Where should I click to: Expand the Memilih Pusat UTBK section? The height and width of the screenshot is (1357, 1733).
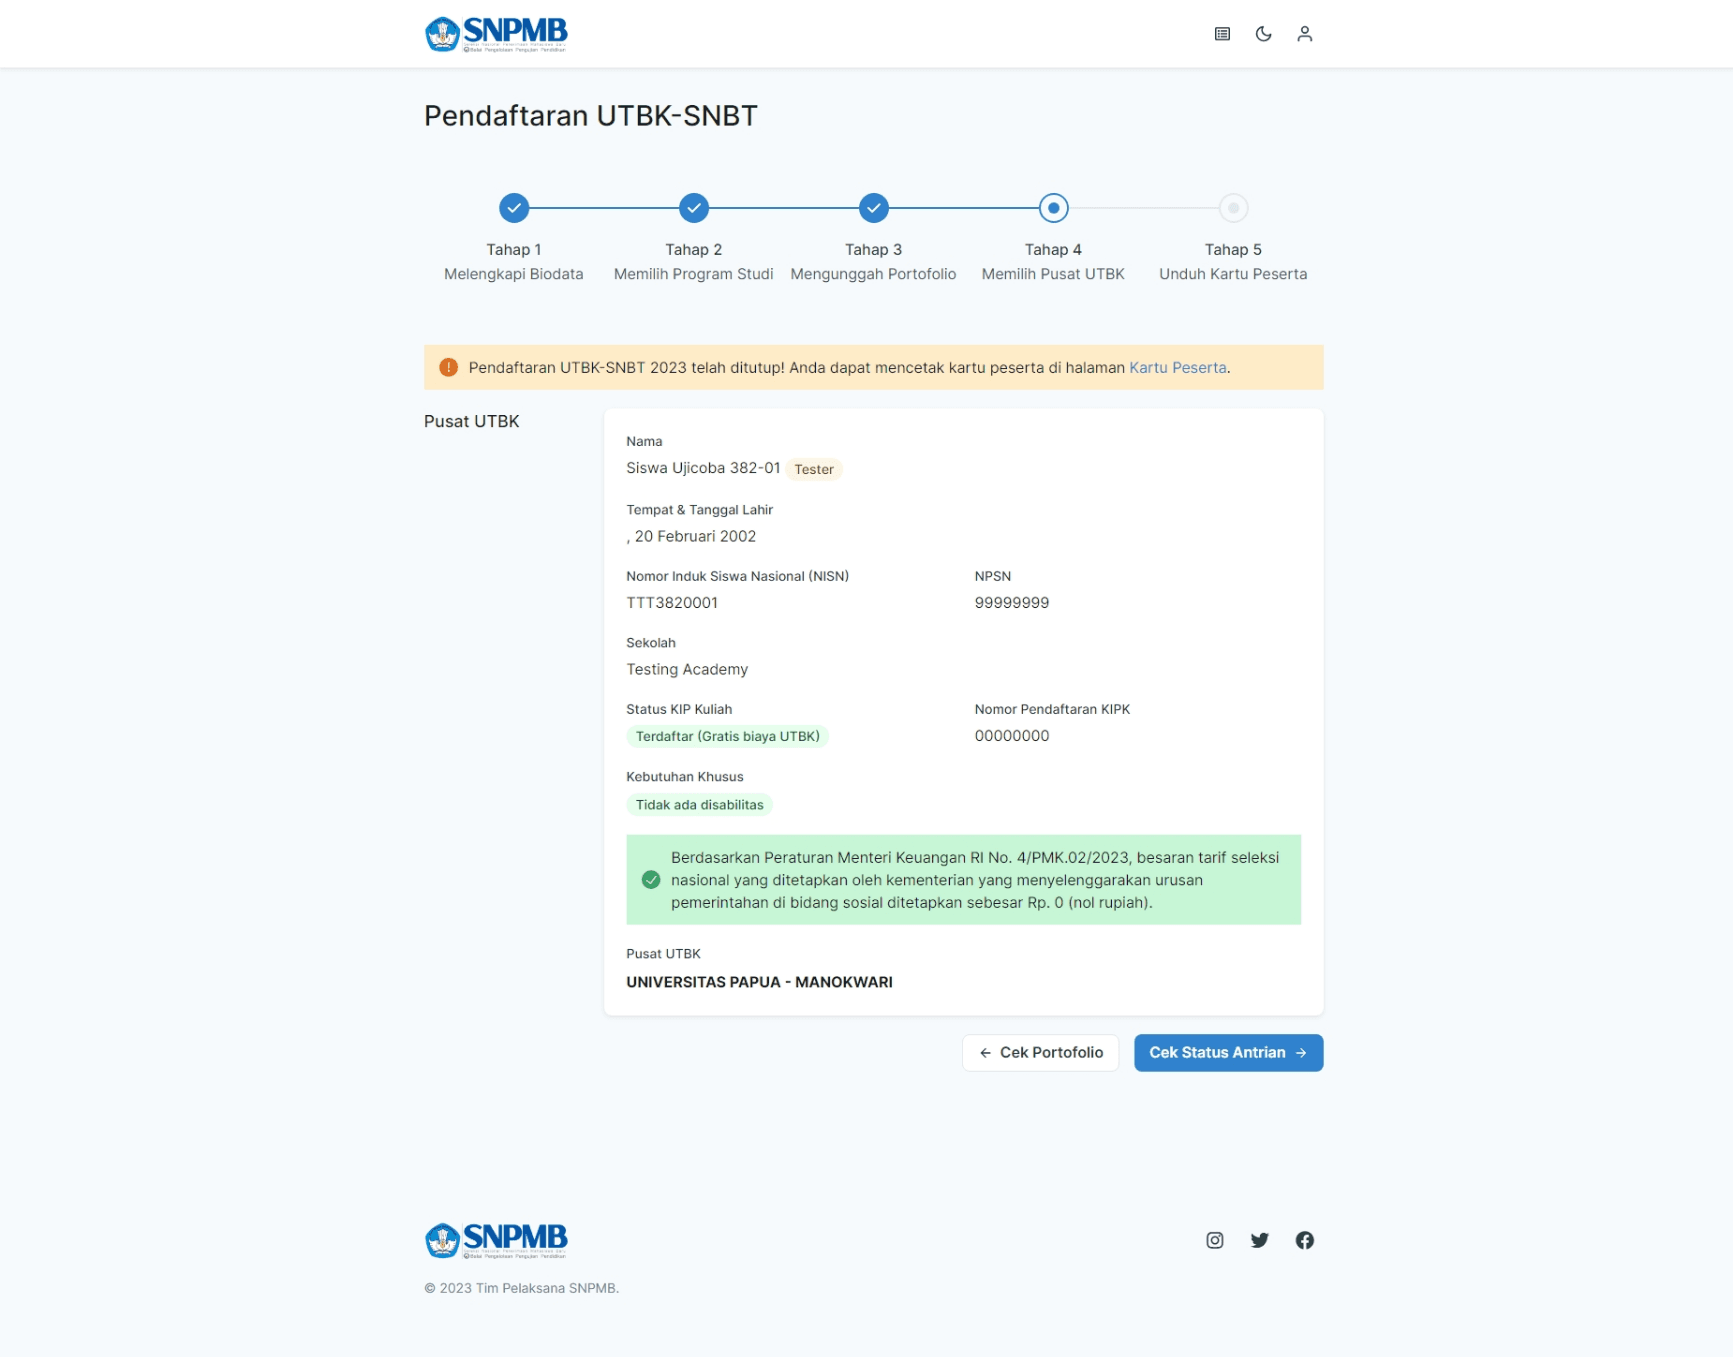click(x=1053, y=273)
